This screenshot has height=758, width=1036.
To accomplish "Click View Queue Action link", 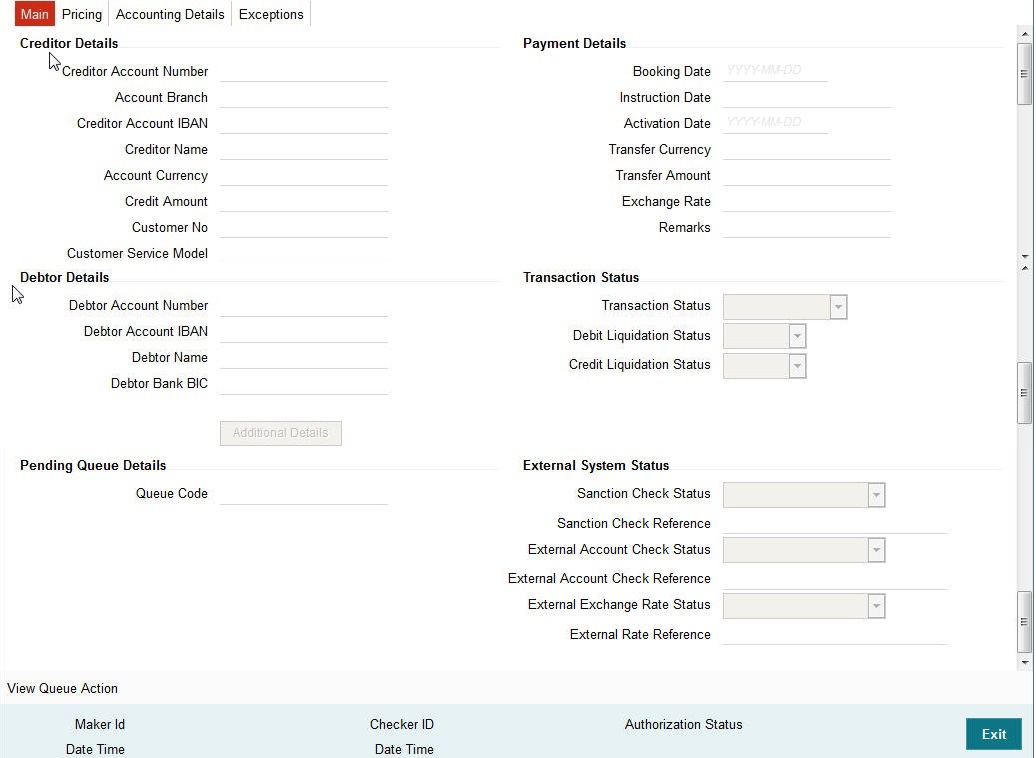I will [62, 688].
